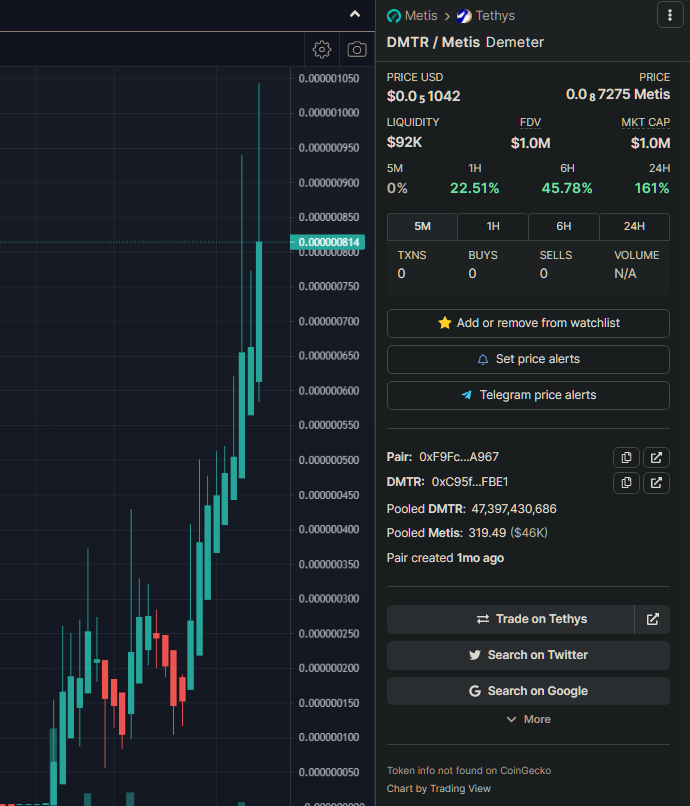Click the liquidity value $92K
Viewport: 690px width, 806px height.
point(404,142)
